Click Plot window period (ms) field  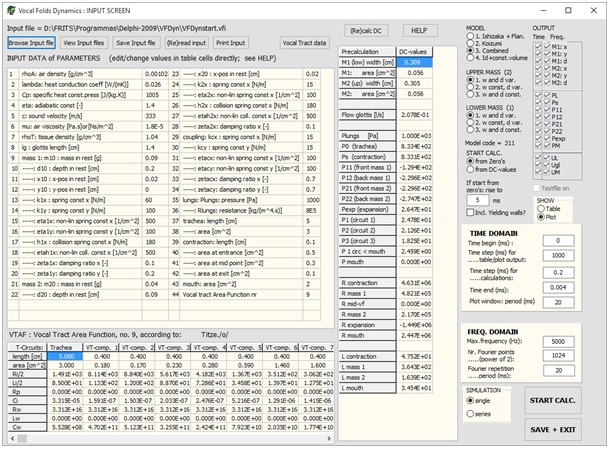coord(558,302)
